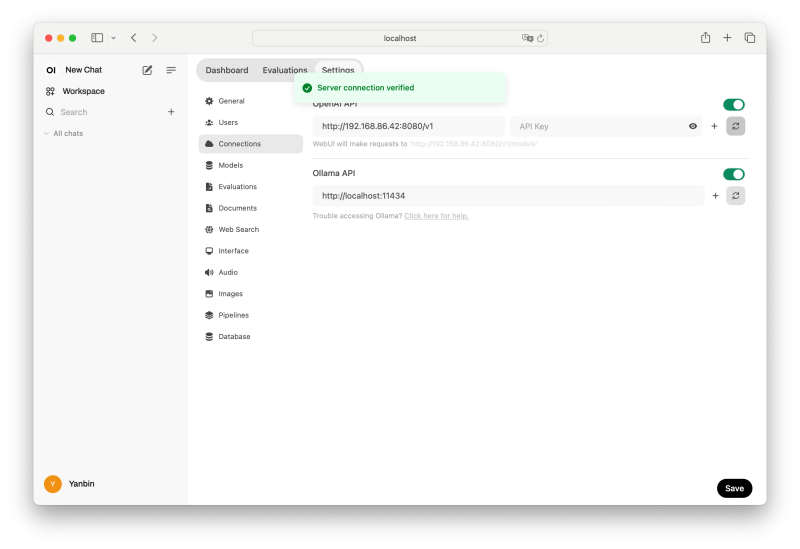Click the new chat edit pencil icon
Viewport: 800px width, 549px height.
[x=148, y=70]
